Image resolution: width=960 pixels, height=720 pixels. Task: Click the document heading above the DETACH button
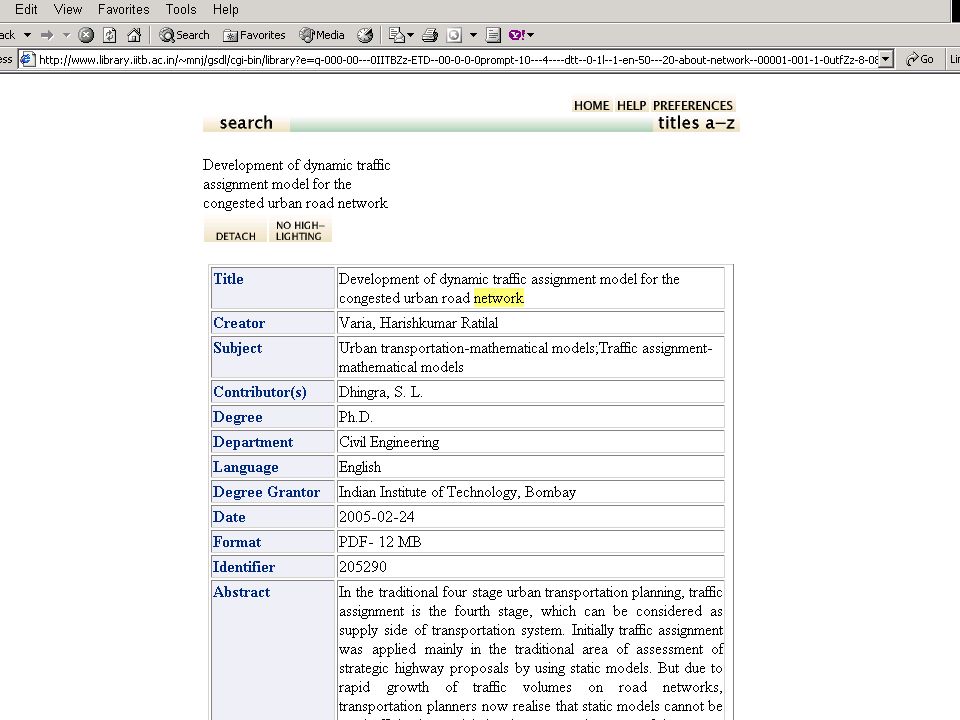point(296,184)
